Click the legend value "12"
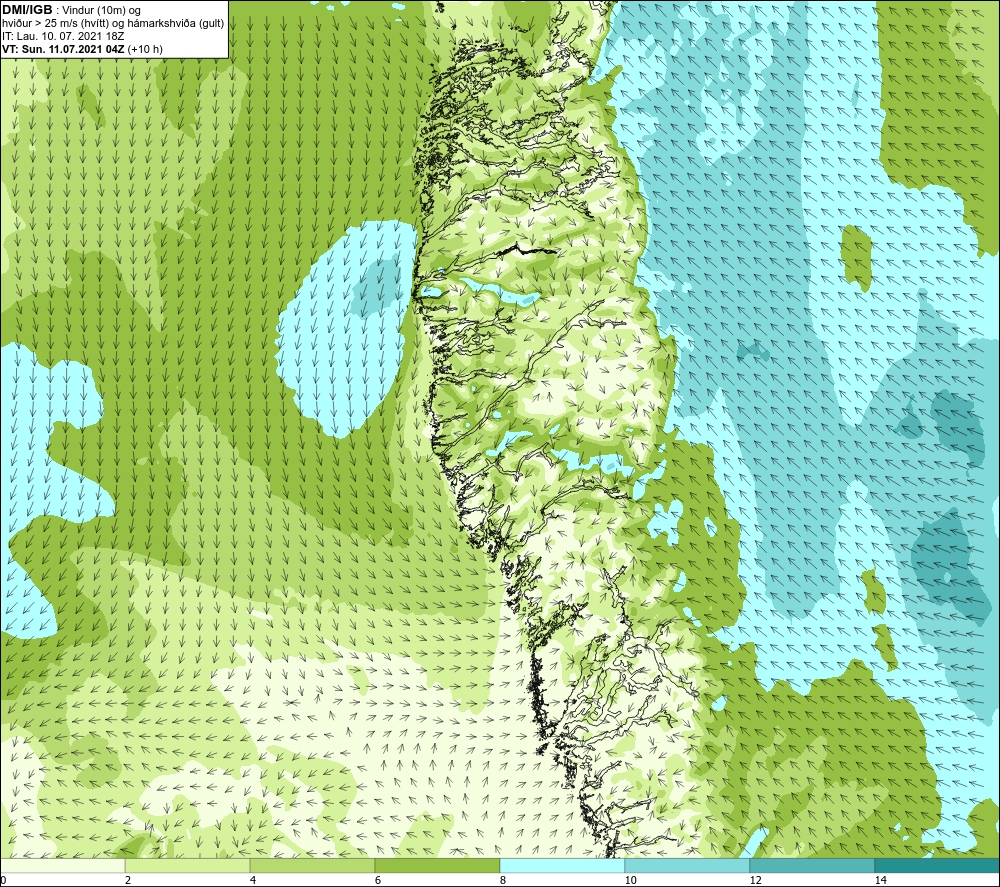1000x887 pixels. 755,880
